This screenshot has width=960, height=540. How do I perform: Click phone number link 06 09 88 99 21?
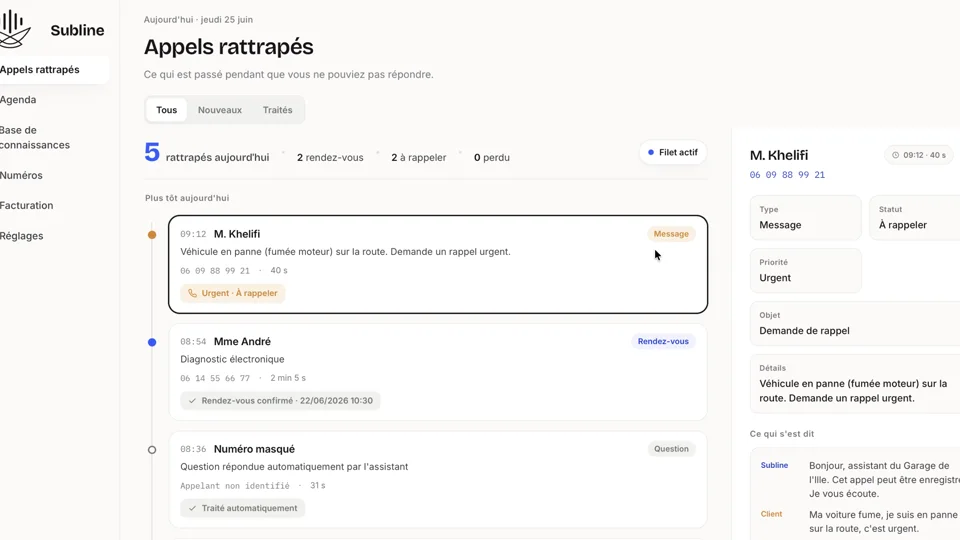[787, 175]
